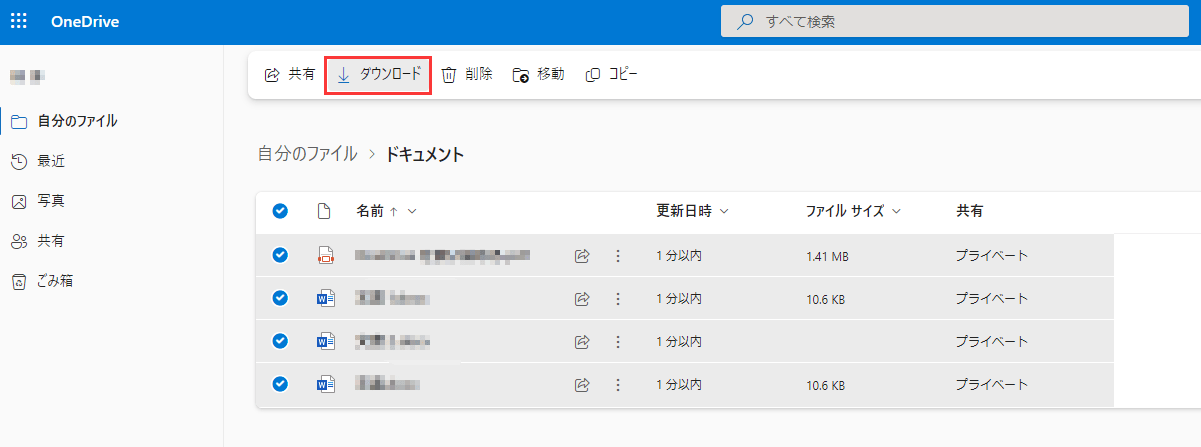Click the Word icon in the second row
Screen dimensions: 1201x447
coord(325,298)
